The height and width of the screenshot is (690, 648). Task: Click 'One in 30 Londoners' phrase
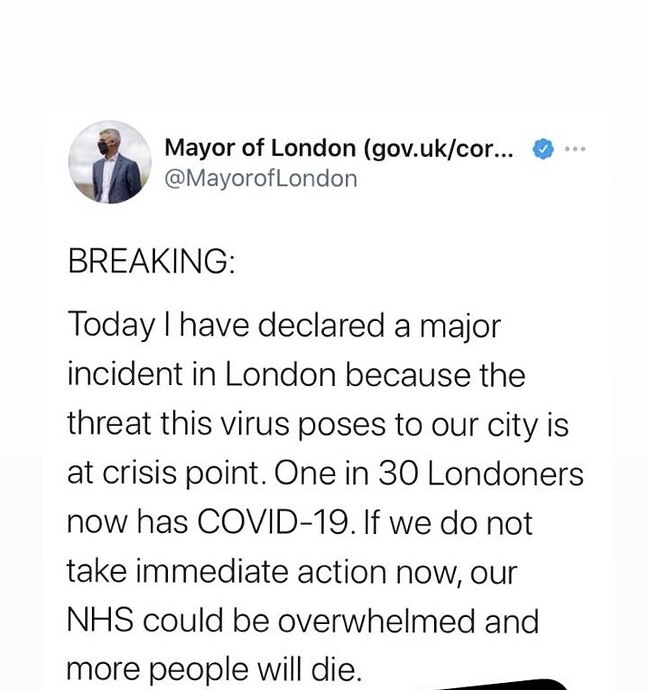coord(429,473)
